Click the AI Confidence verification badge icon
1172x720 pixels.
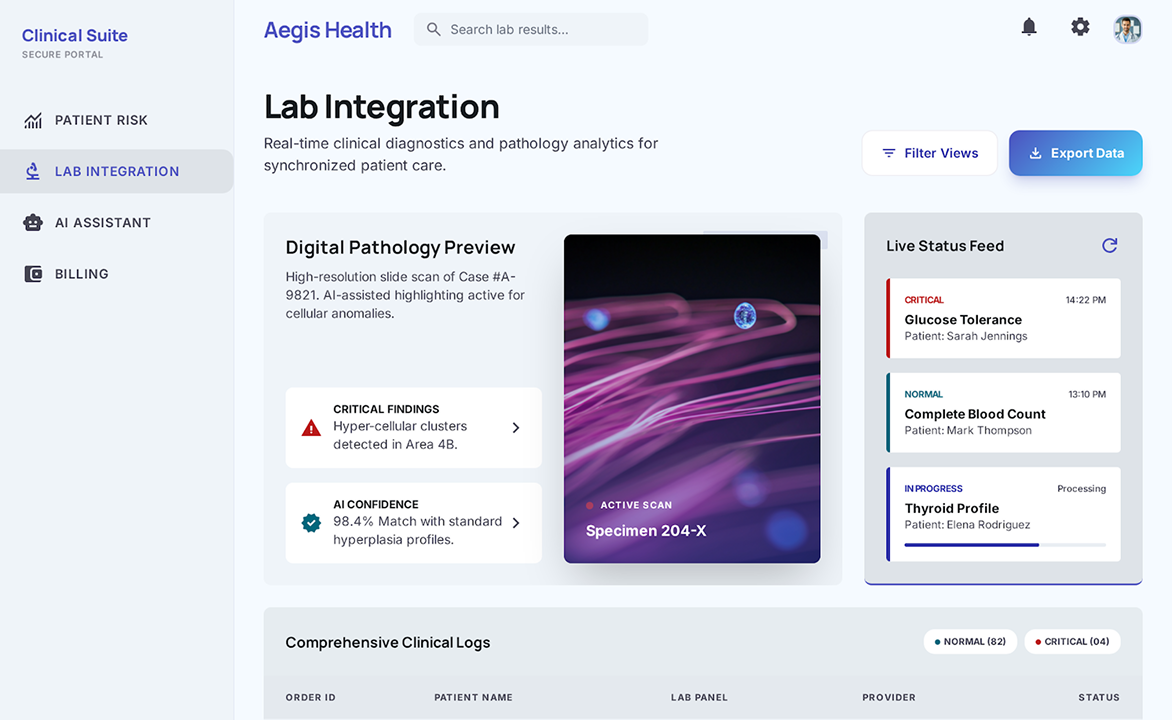311,522
